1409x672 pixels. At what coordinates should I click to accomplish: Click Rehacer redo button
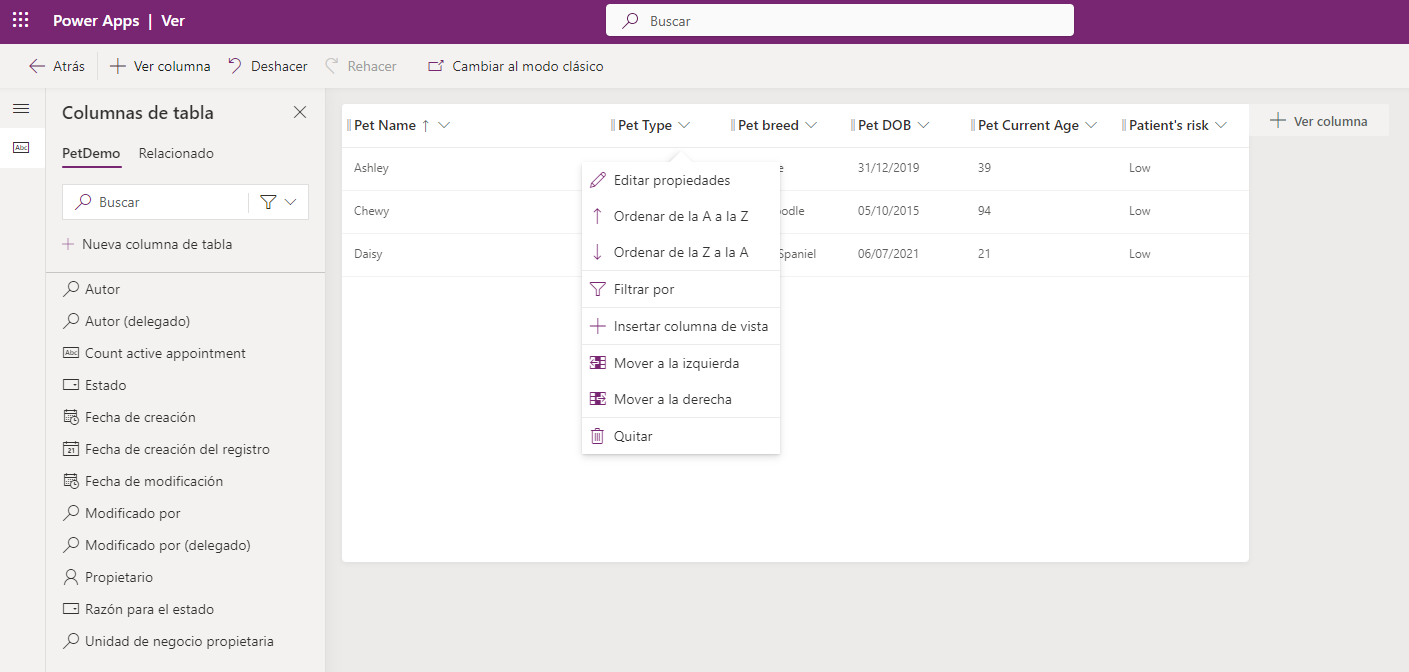[361, 66]
